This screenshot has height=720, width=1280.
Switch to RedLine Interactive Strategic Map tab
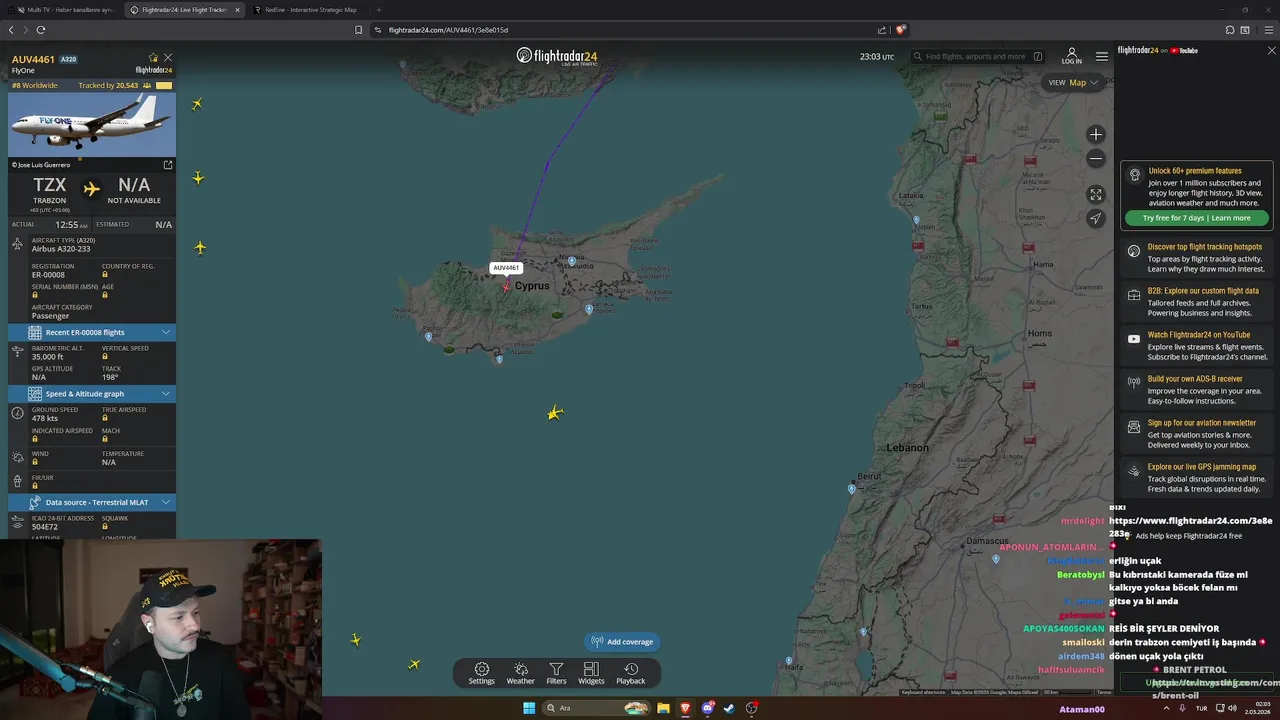tap(305, 10)
